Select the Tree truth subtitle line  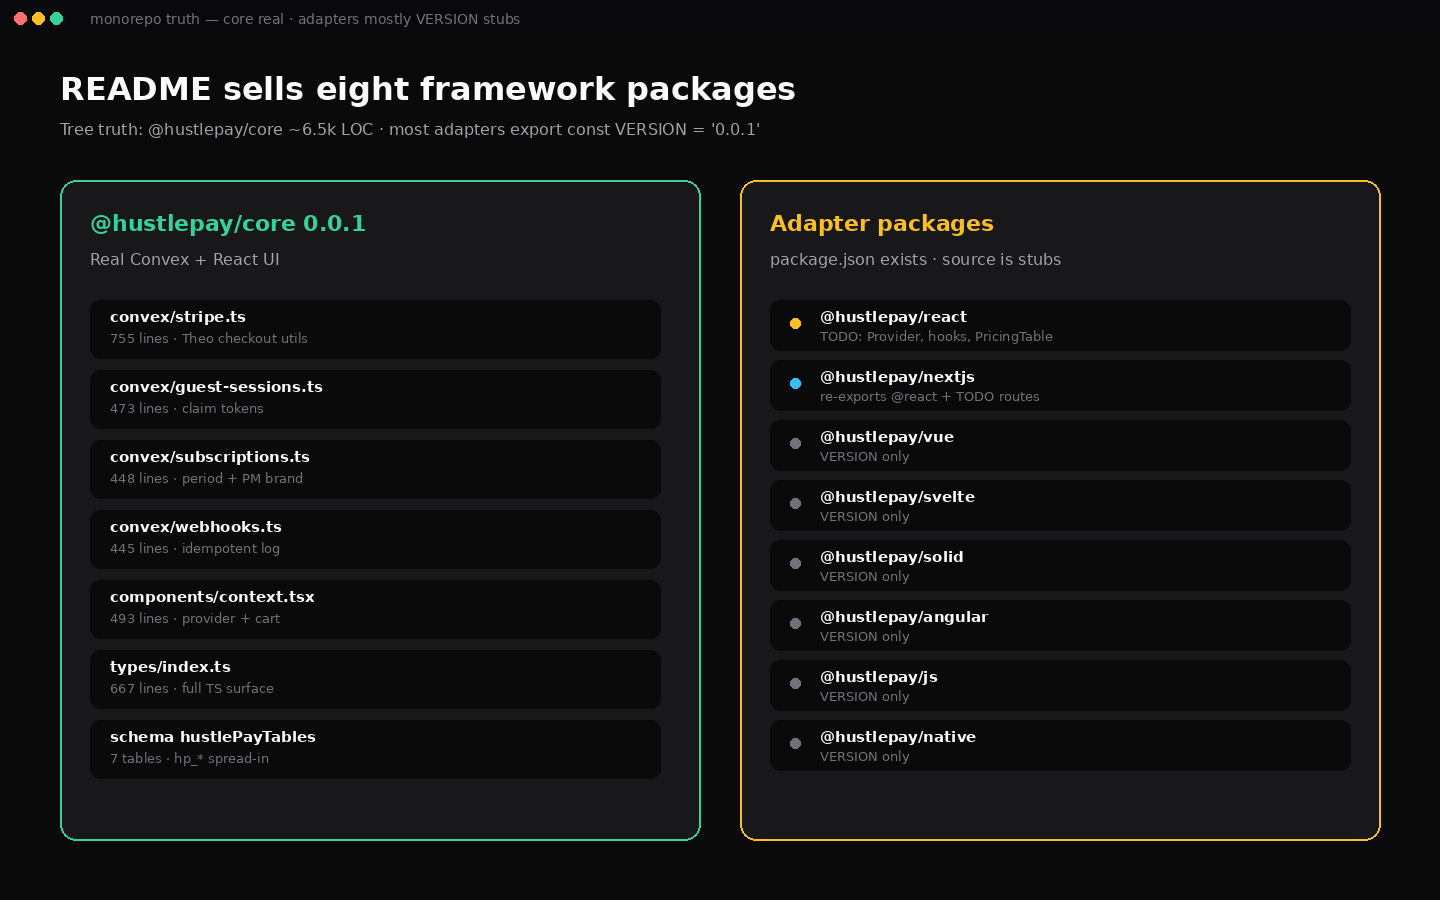point(410,129)
